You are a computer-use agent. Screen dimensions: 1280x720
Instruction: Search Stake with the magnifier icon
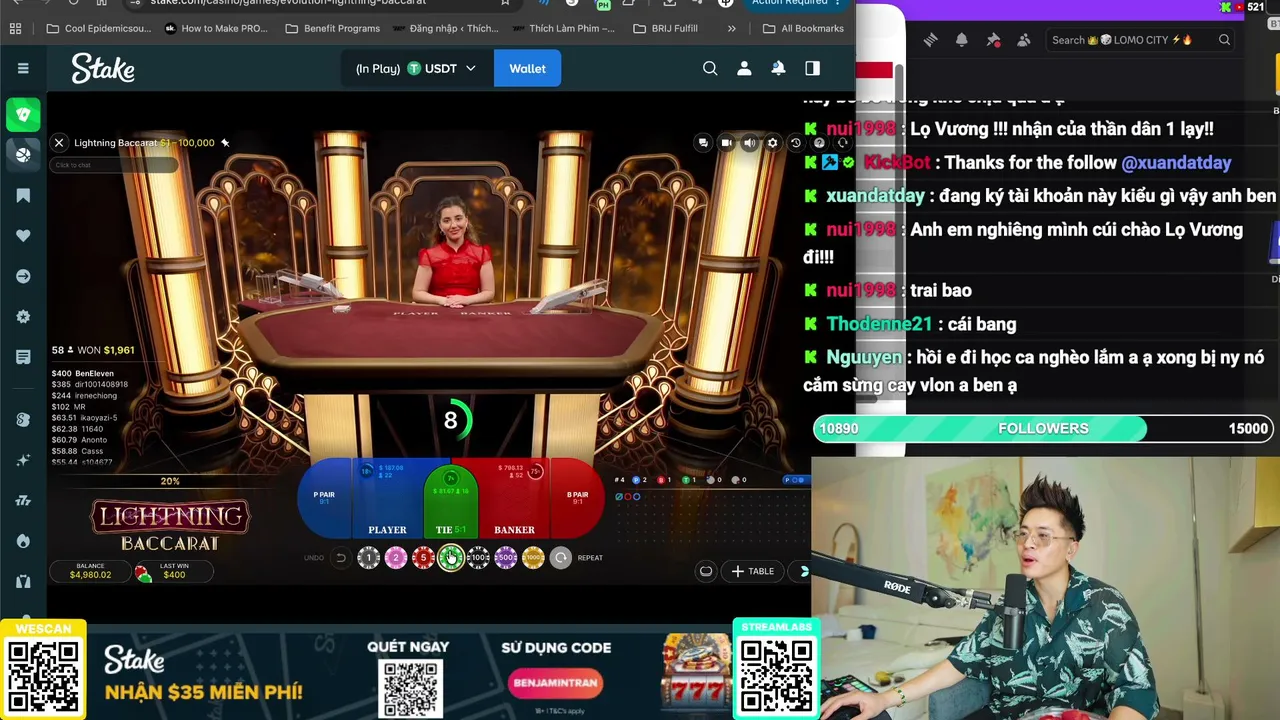pos(710,68)
